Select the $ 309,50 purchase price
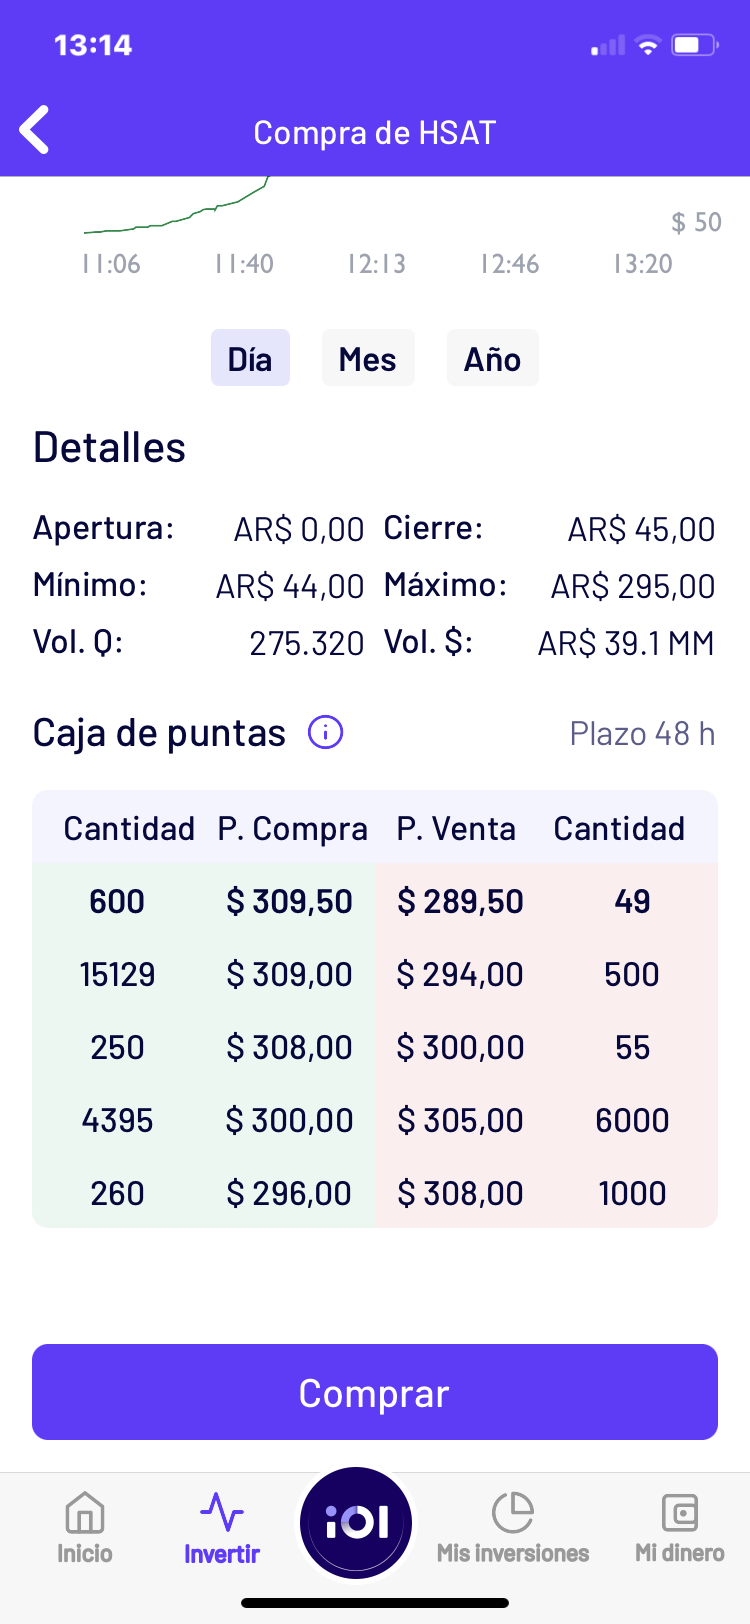This screenshot has width=750, height=1624. tap(289, 901)
